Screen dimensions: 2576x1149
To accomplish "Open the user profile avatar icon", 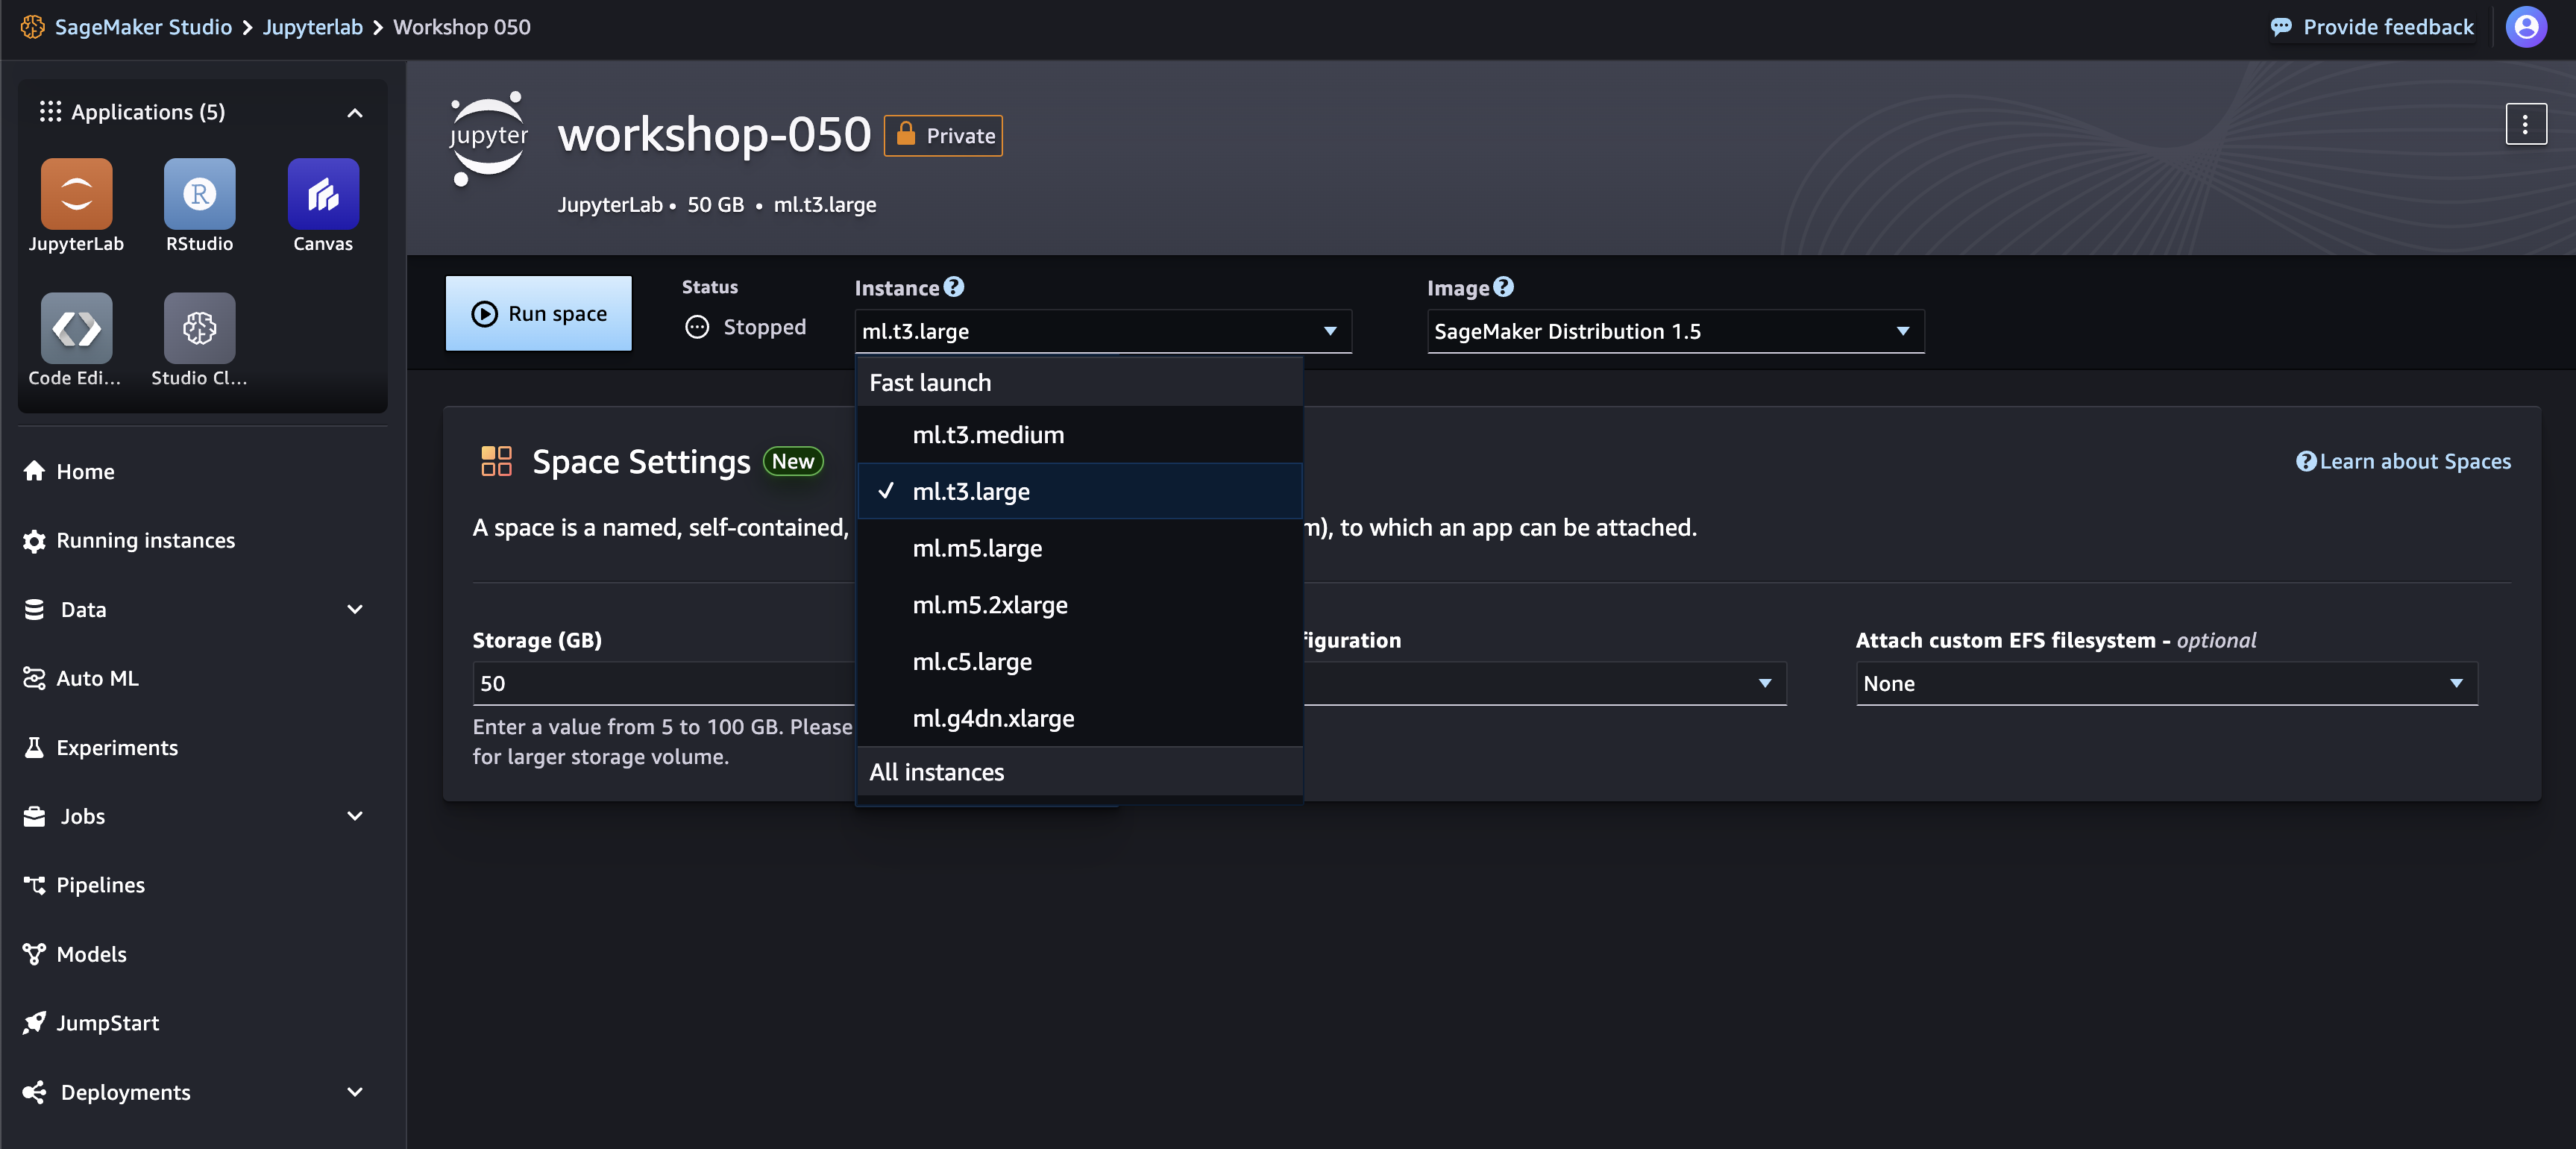I will pos(2526,27).
